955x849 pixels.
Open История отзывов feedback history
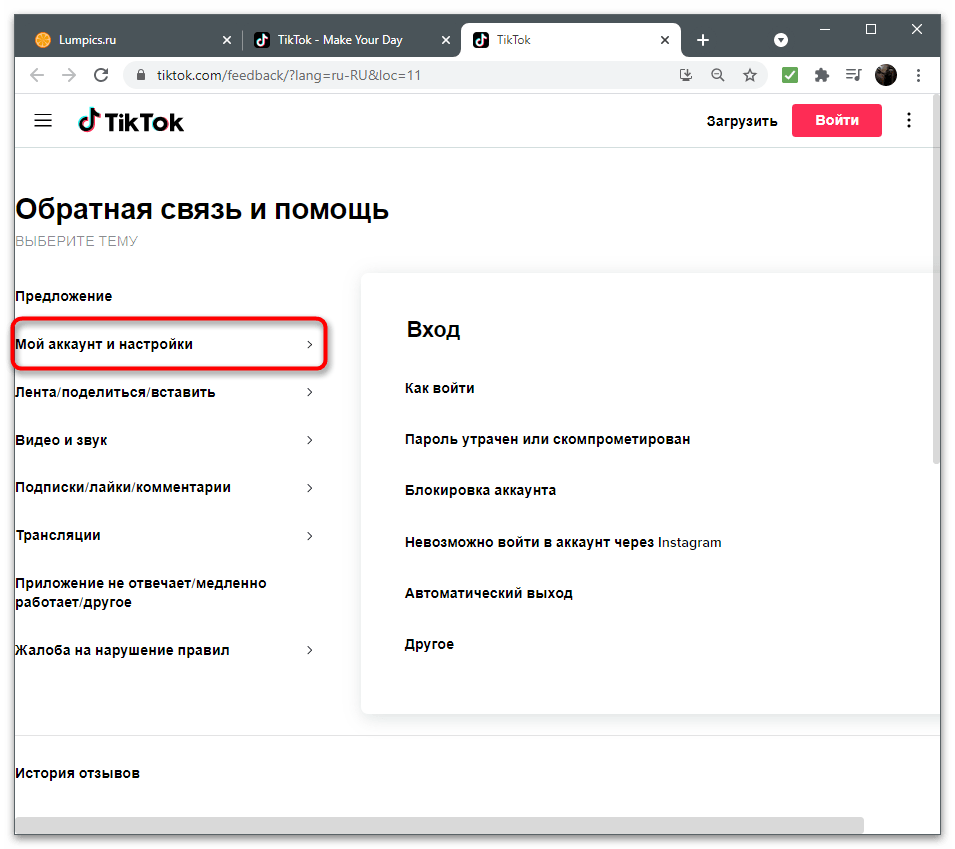[77, 773]
